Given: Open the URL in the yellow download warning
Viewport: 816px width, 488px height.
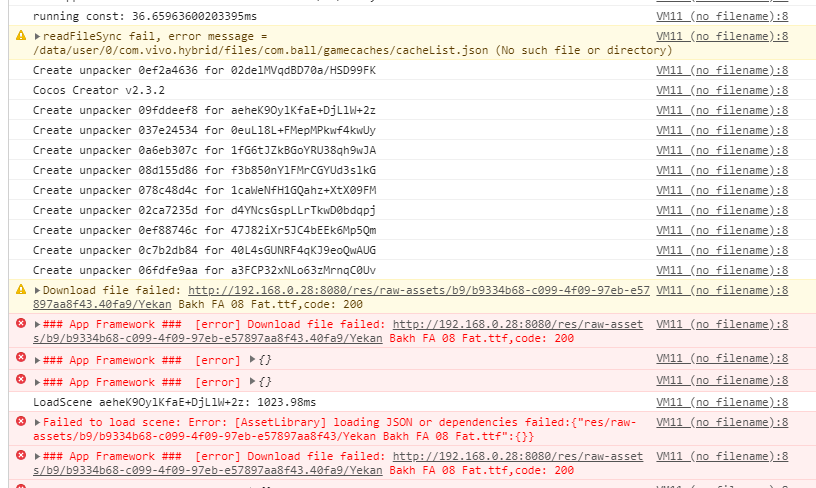Looking at the screenshot, I should coord(420,290).
